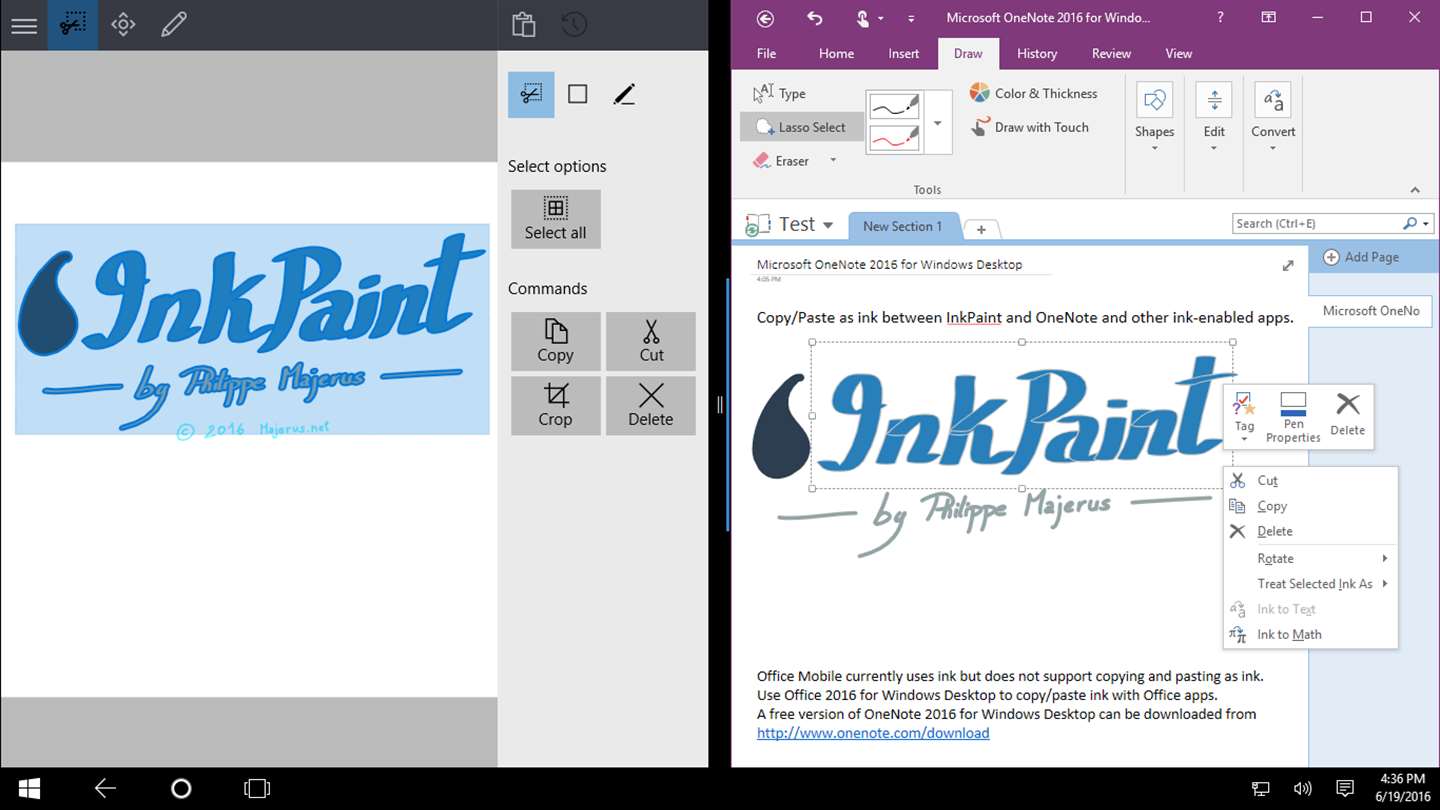Undo the last action in OneNote

tap(815, 18)
